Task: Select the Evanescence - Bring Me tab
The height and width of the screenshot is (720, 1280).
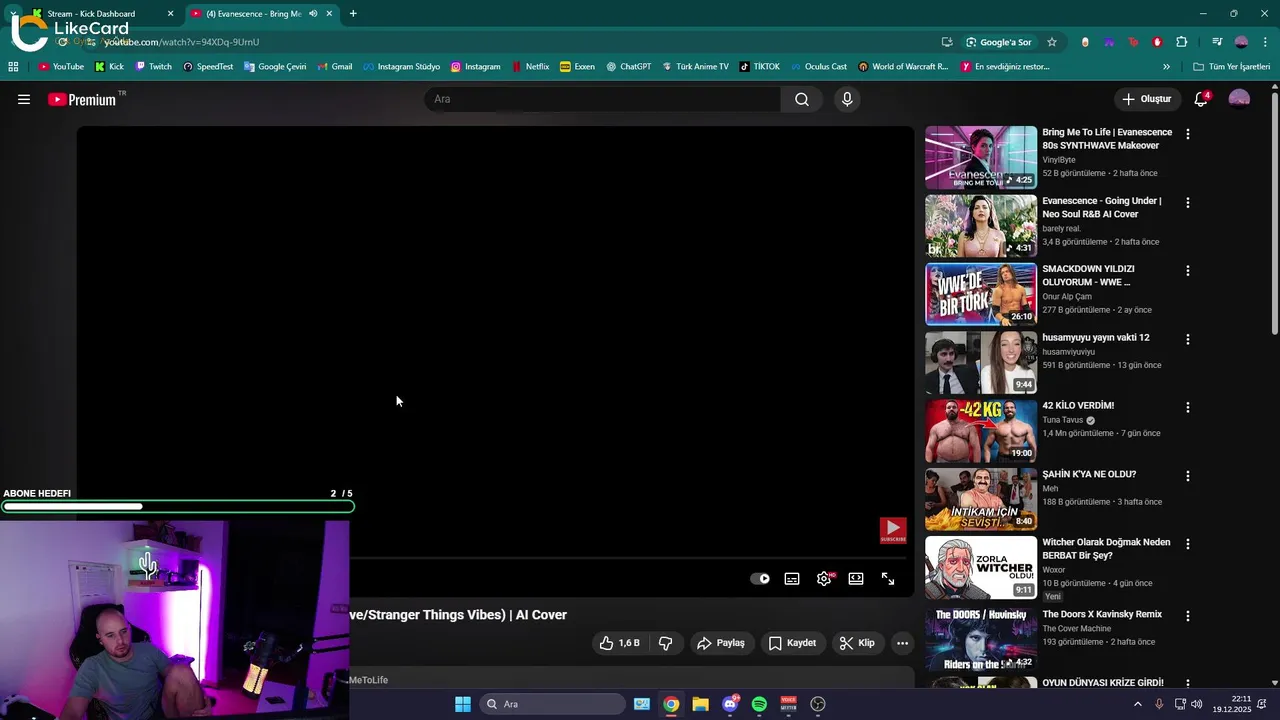Action: 253,14
